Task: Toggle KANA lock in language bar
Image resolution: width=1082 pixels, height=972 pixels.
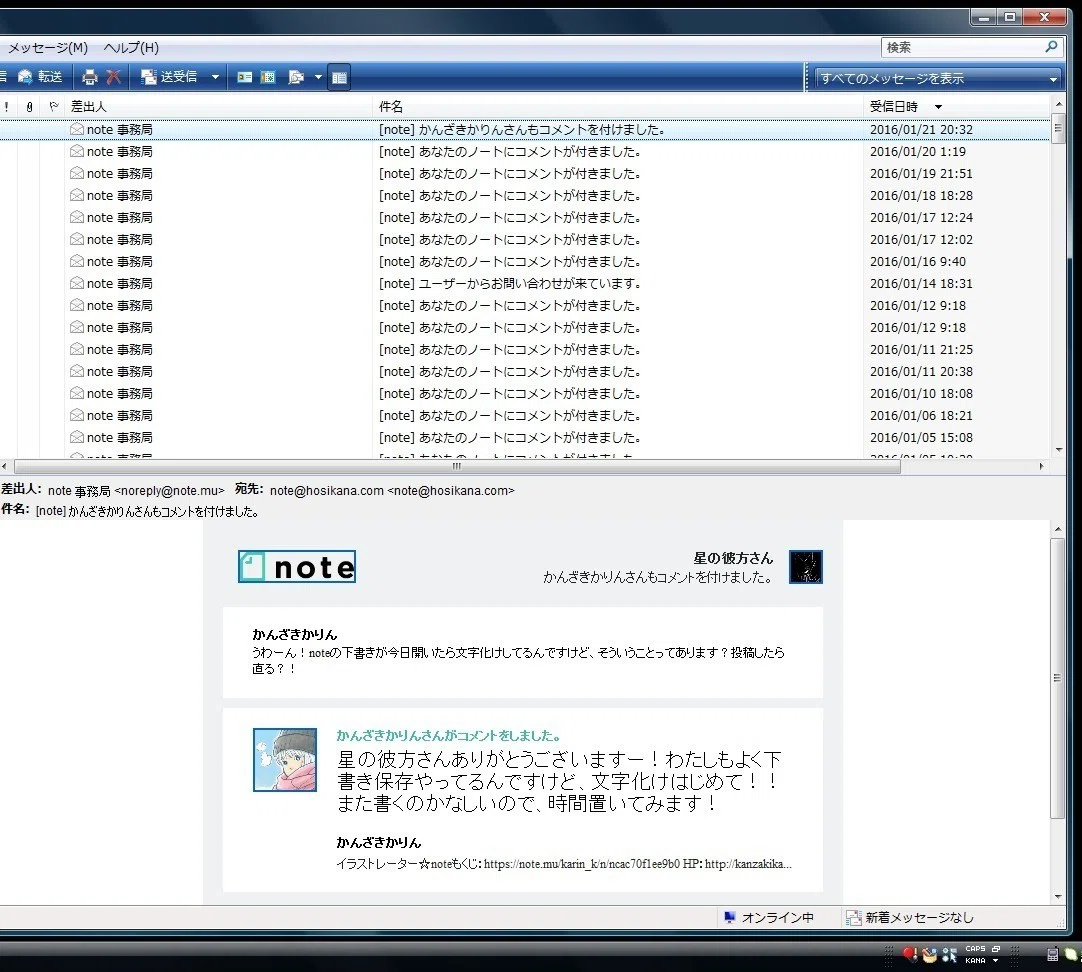Action: click(x=975, y=960)
